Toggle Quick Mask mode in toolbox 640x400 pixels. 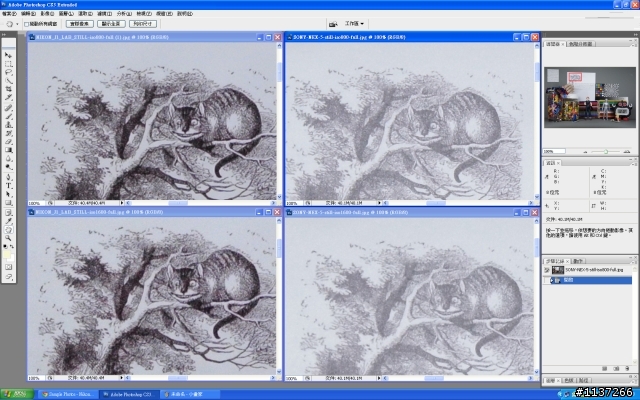8,267
